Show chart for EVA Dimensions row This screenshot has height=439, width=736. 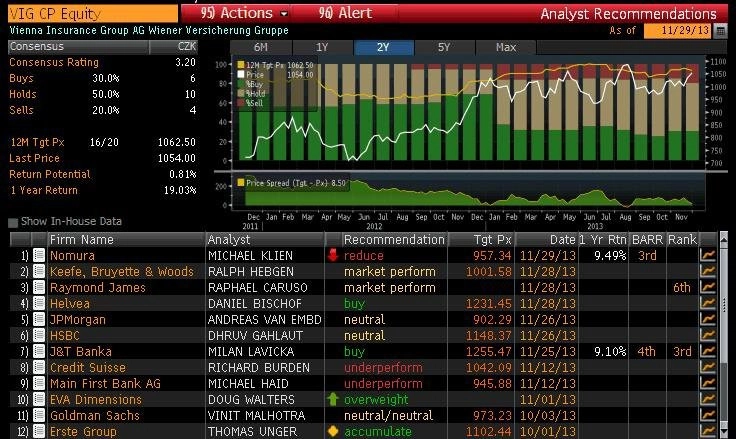coord(707,399)
